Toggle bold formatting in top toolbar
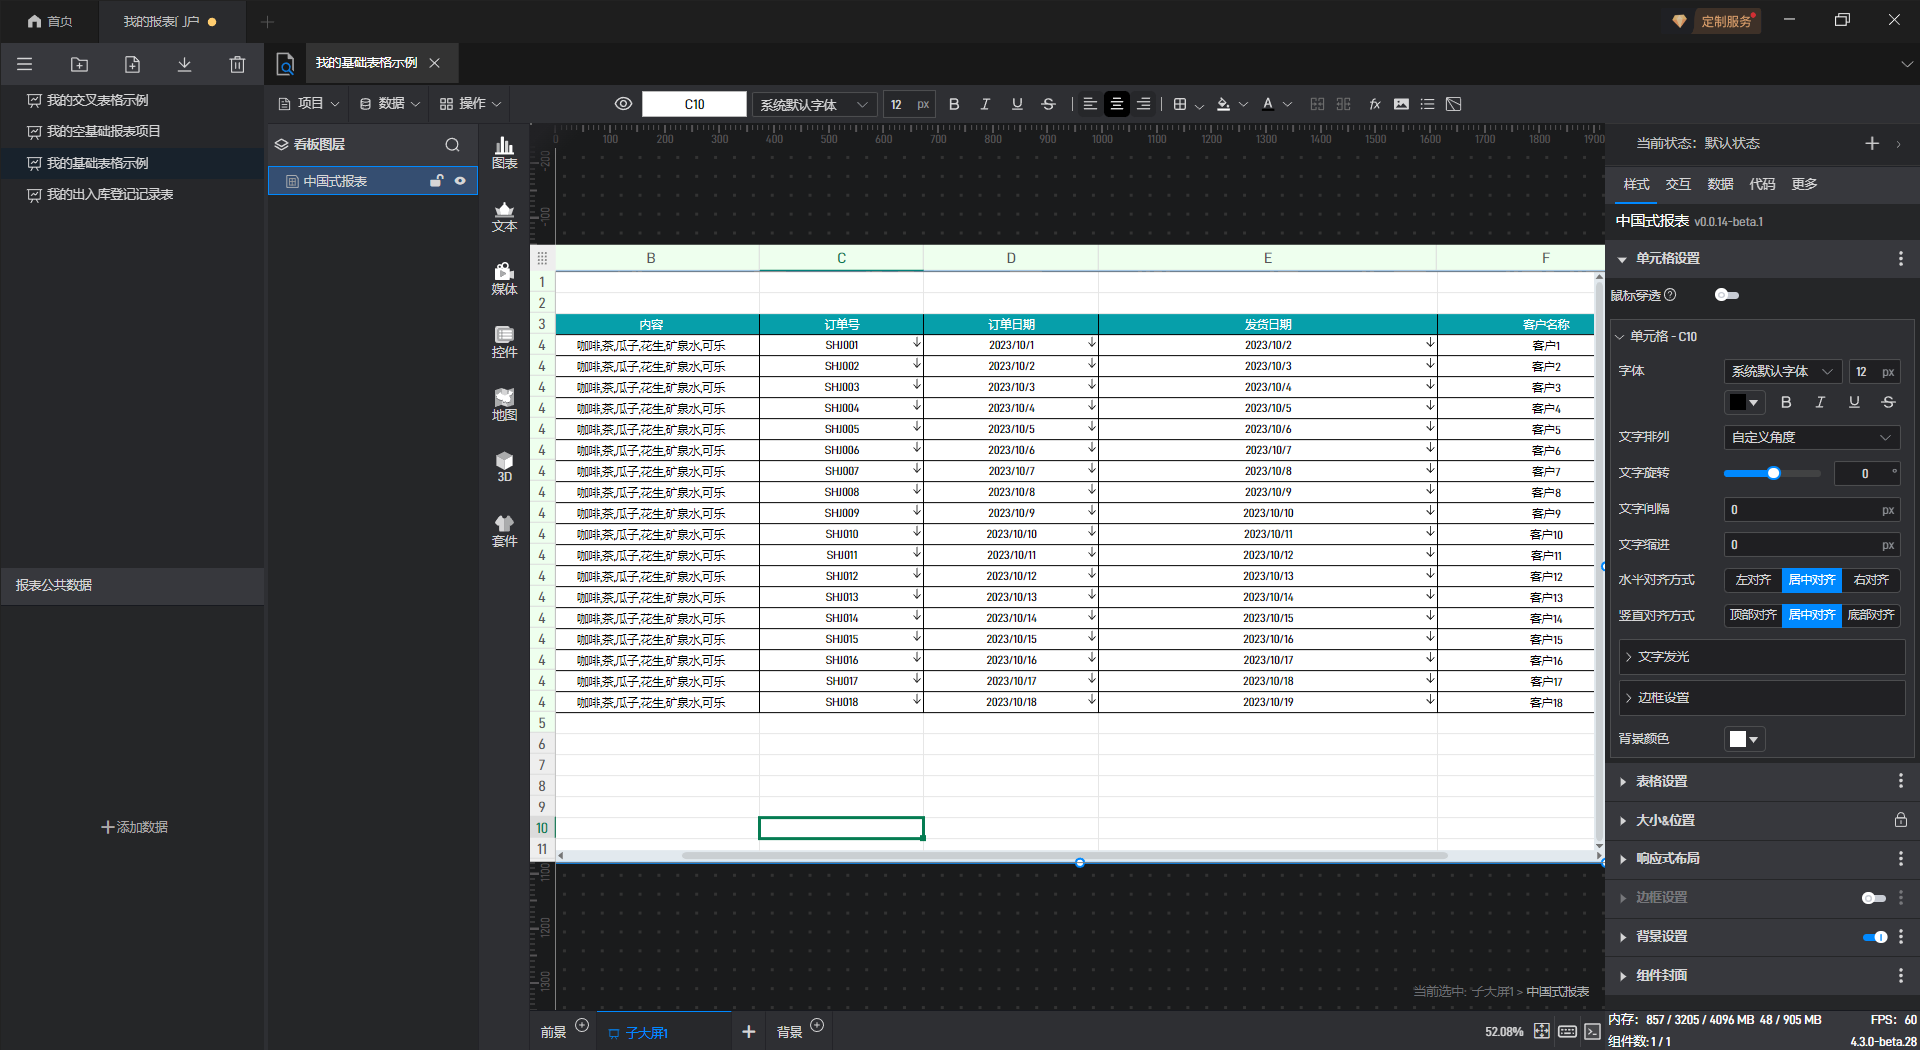The width and height of the screenshot is (1920, 1050). coord(954,104)
